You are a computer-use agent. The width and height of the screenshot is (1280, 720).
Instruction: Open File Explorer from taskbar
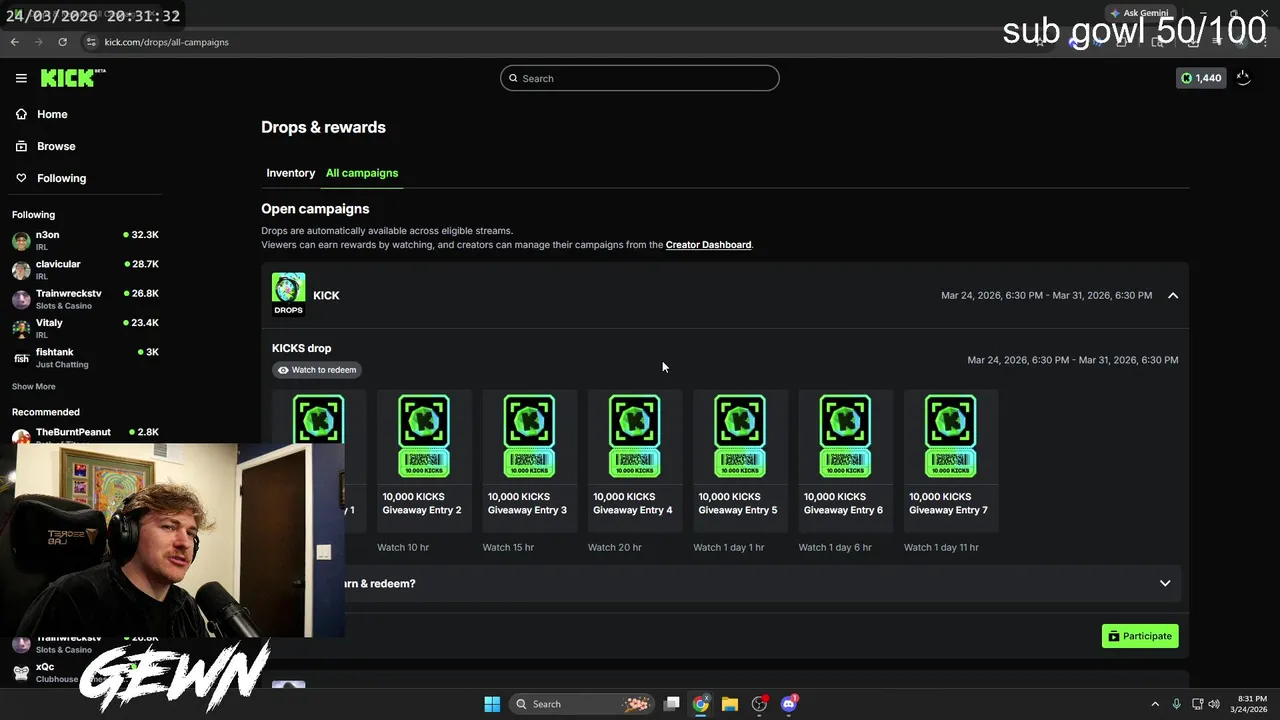click(x=730, y=704)
